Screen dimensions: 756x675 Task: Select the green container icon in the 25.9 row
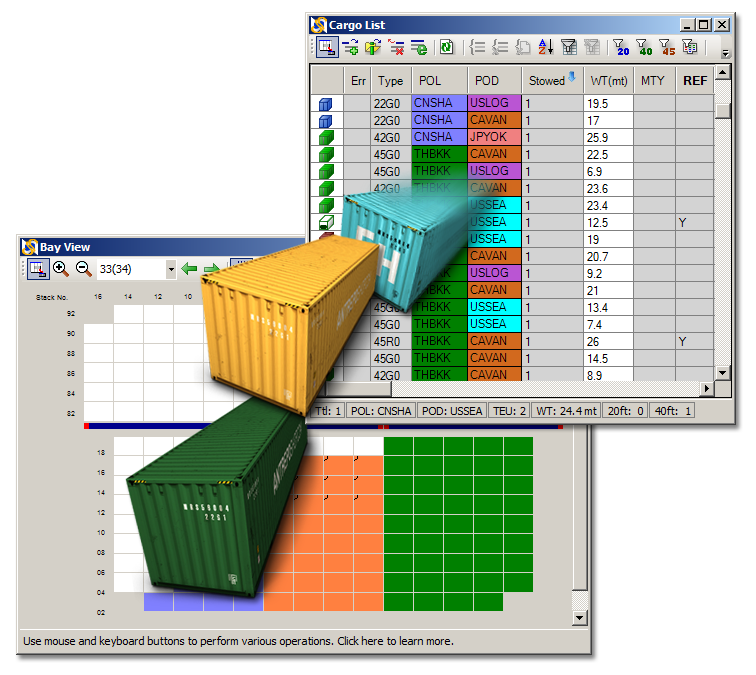[x=326, y=137]
